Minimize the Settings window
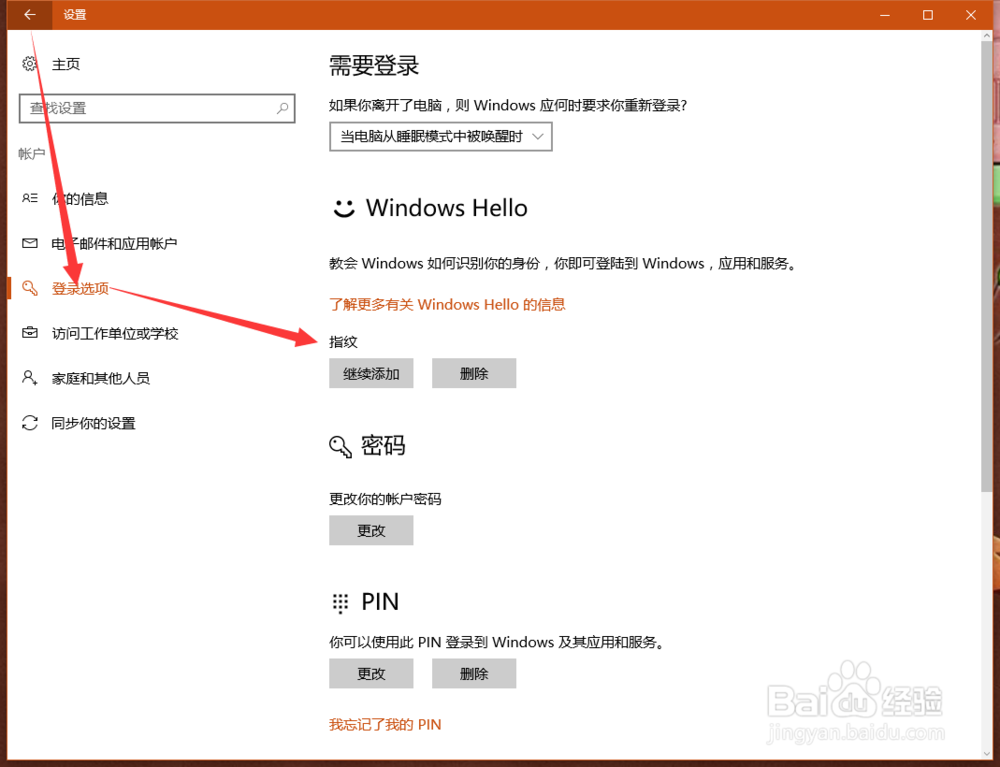 coord(885,15)
